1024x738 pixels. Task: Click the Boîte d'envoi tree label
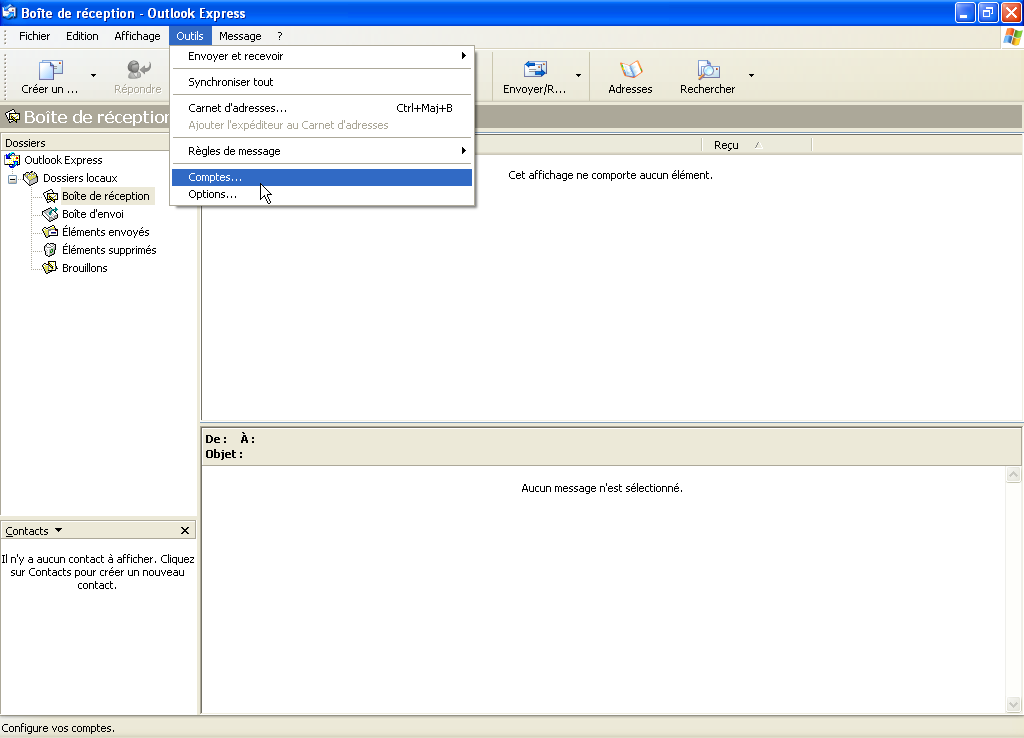(93, 214)
